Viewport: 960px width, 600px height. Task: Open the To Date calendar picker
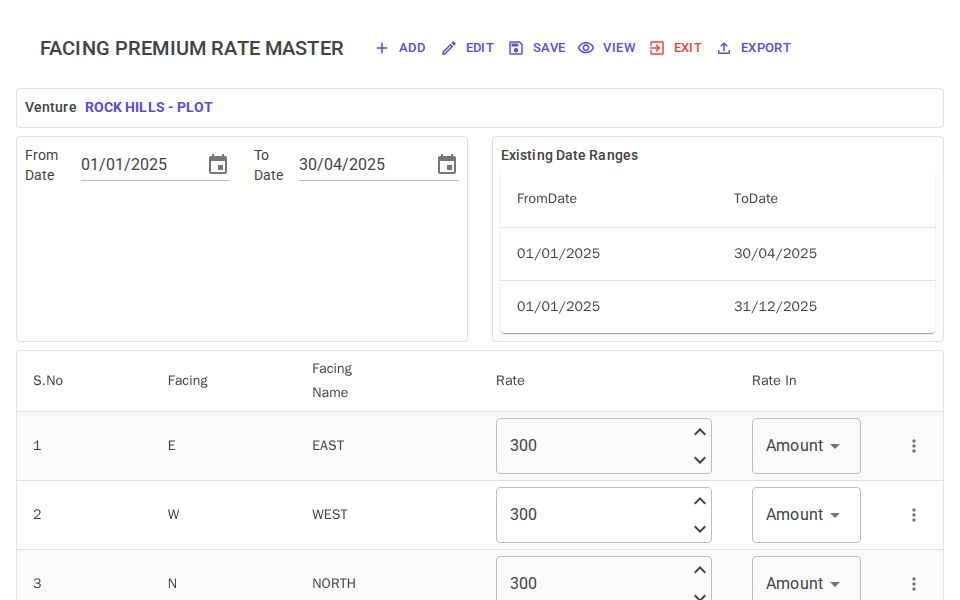447,164
